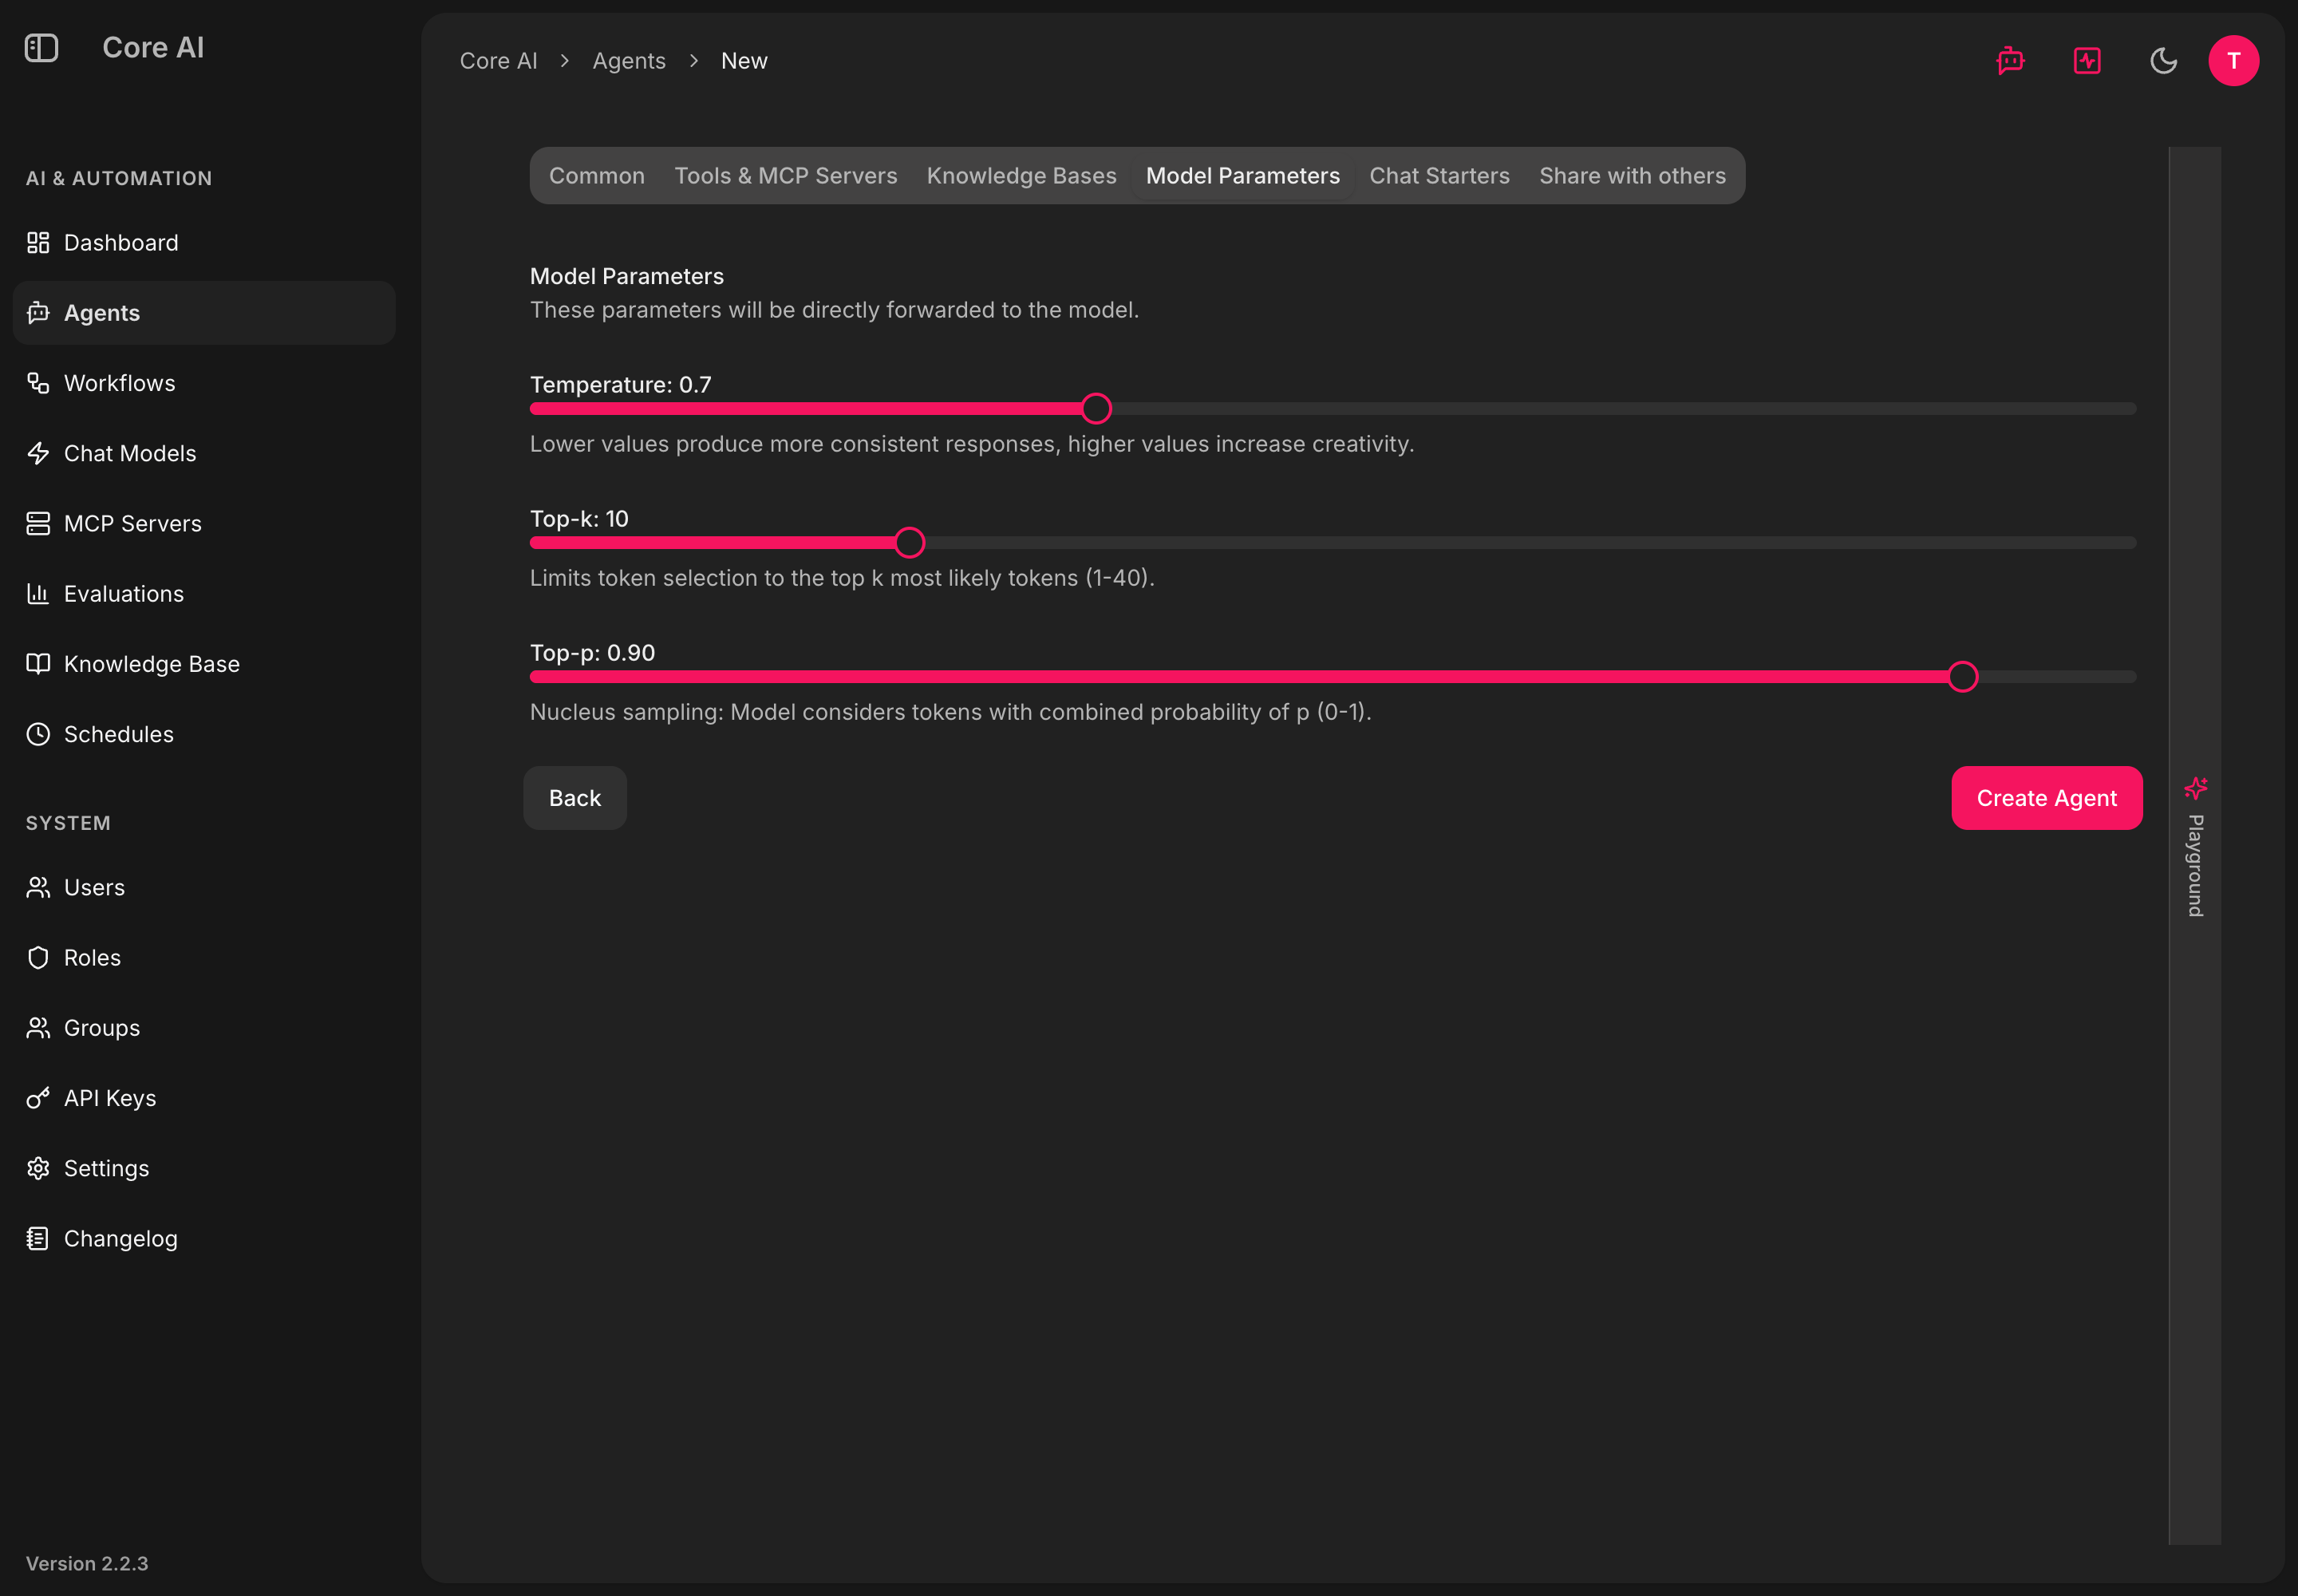2298x1596 pixels.
Task: Click the Temperature: 0.7 label
Action: (620, 385)
